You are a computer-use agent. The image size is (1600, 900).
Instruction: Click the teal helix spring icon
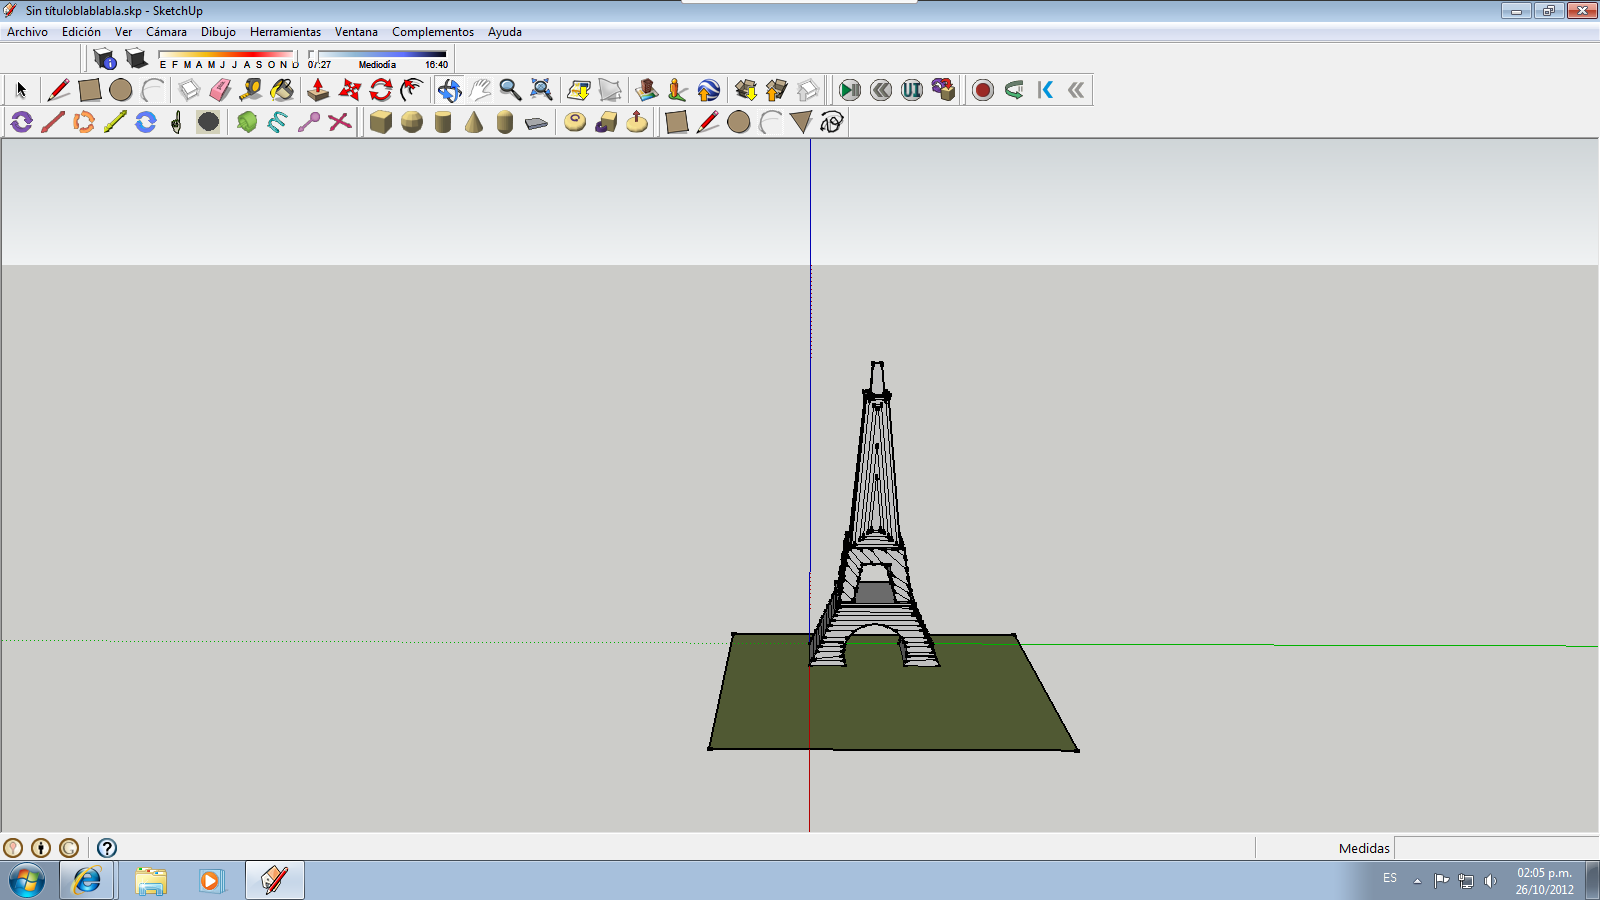(278, 122)
